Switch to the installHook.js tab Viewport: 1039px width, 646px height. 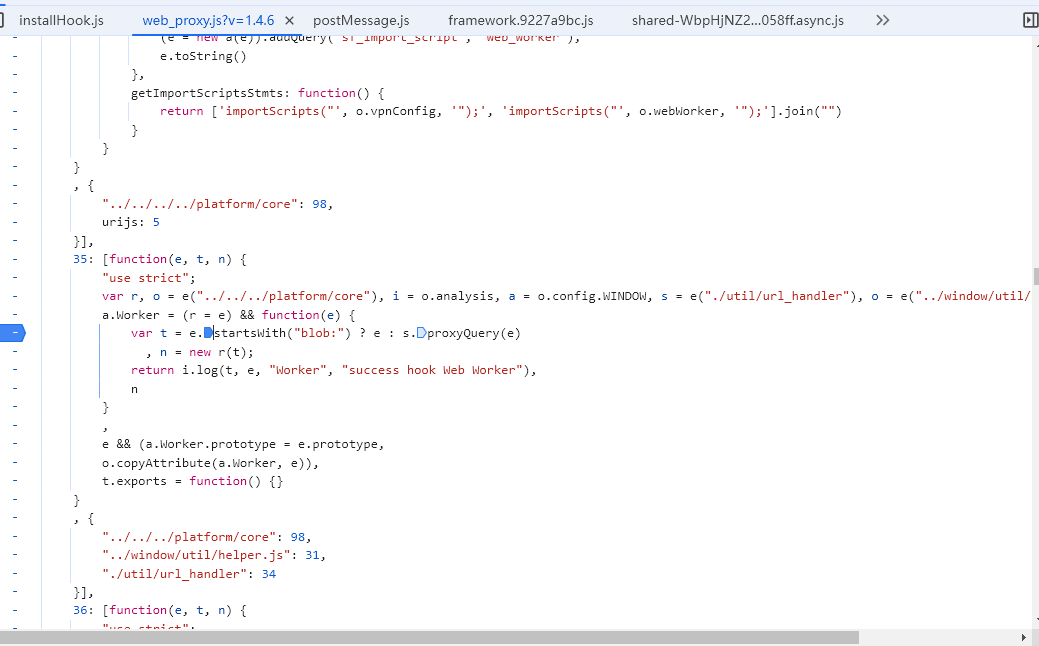click(61, 20)
